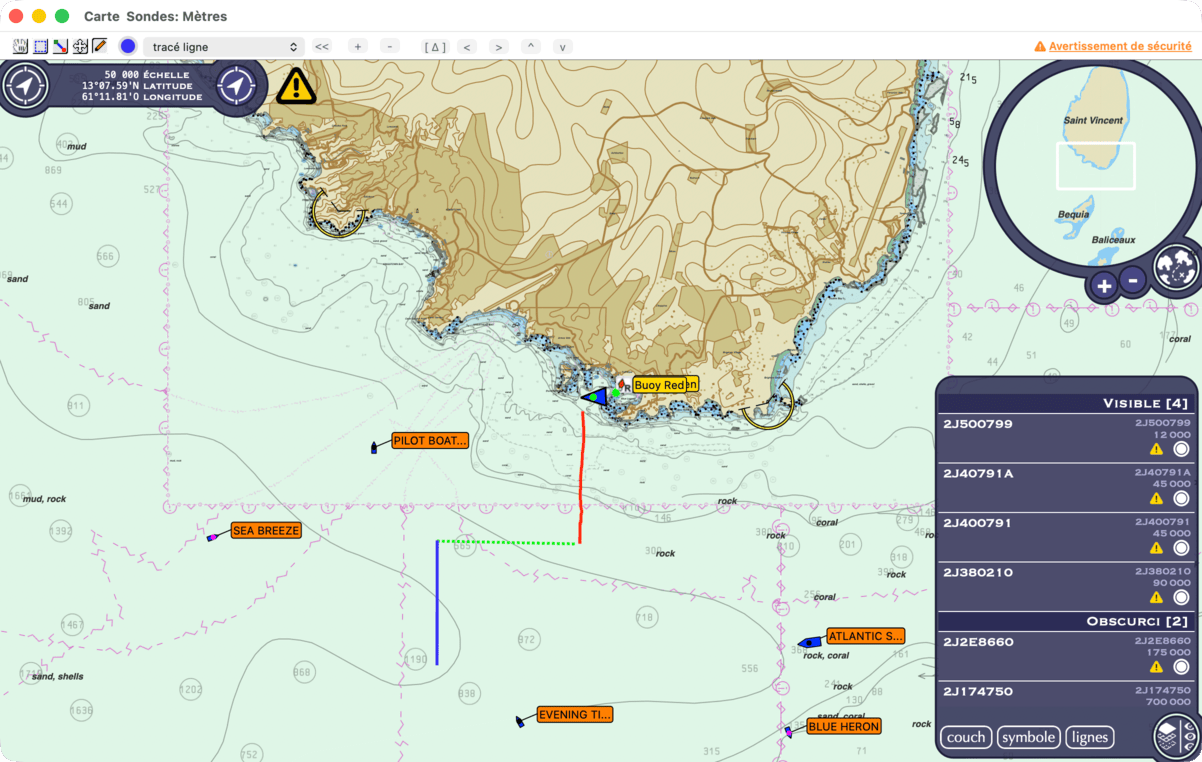Toggle the radio button for chart 2J40791A

pyautogui.click(x=1181, y=498)
